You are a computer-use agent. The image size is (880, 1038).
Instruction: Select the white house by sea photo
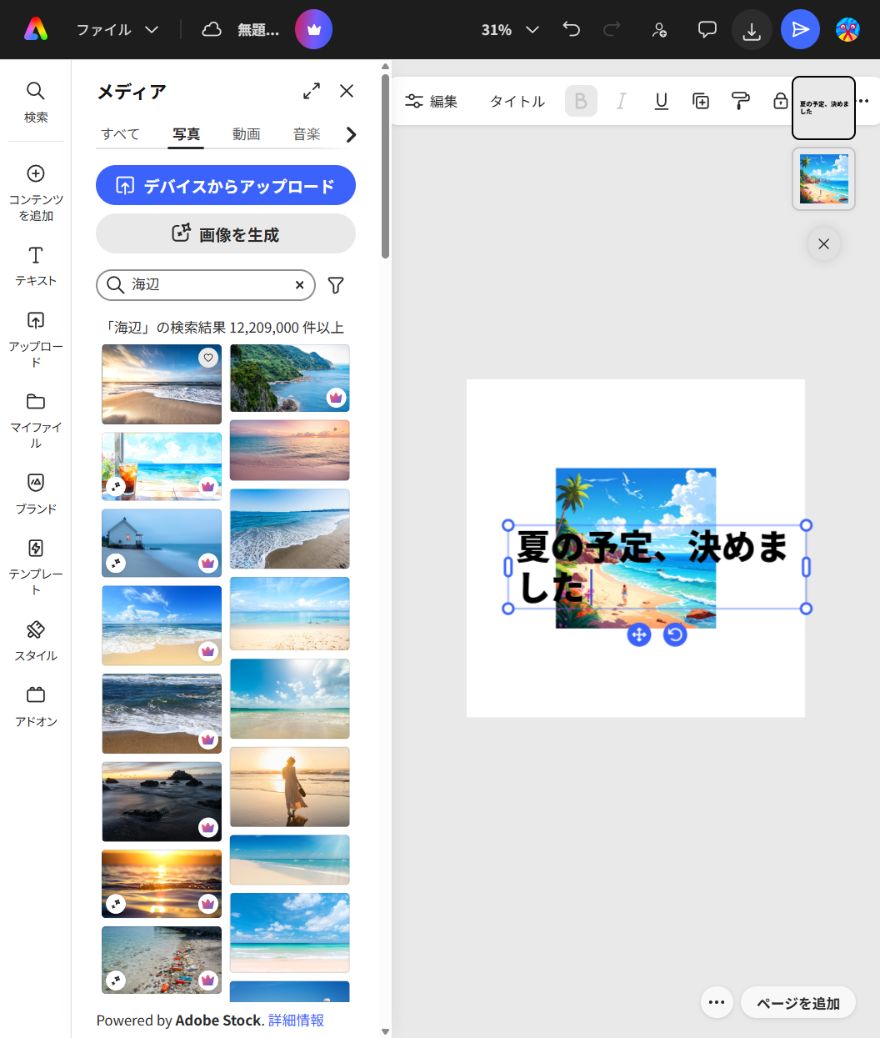pyautogui.click(x=162, y=543)
